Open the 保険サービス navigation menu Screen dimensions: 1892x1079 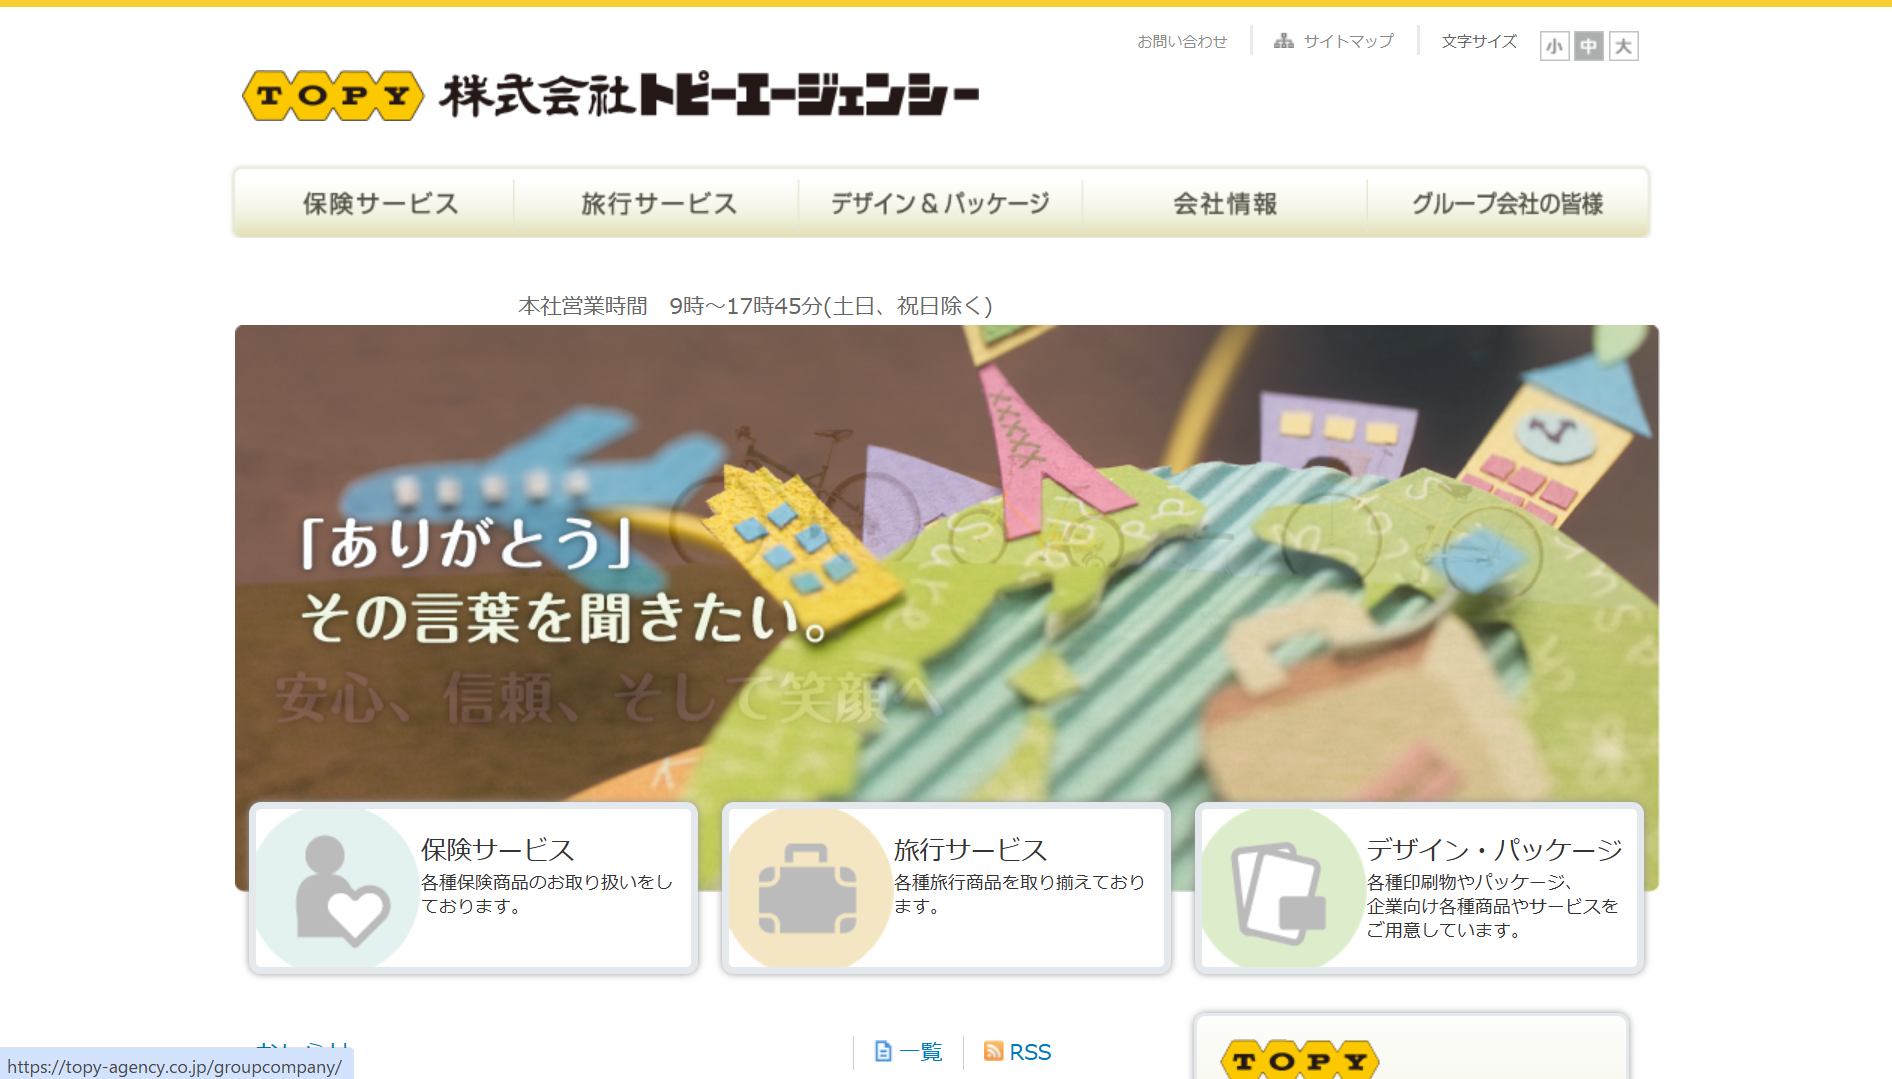tap(380, 204)
